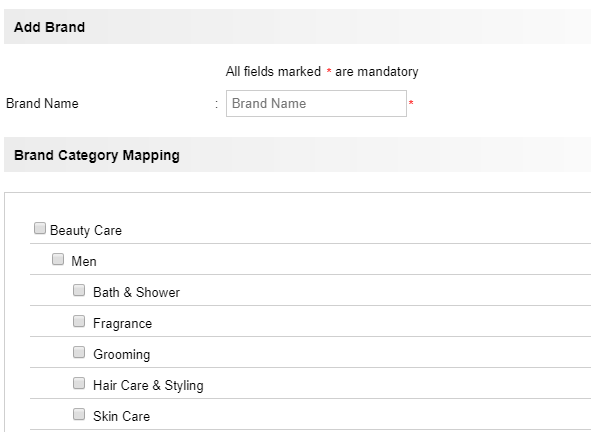Click the Fragrance label text
Screen dimensions: 591x432
tap(122, 323)
